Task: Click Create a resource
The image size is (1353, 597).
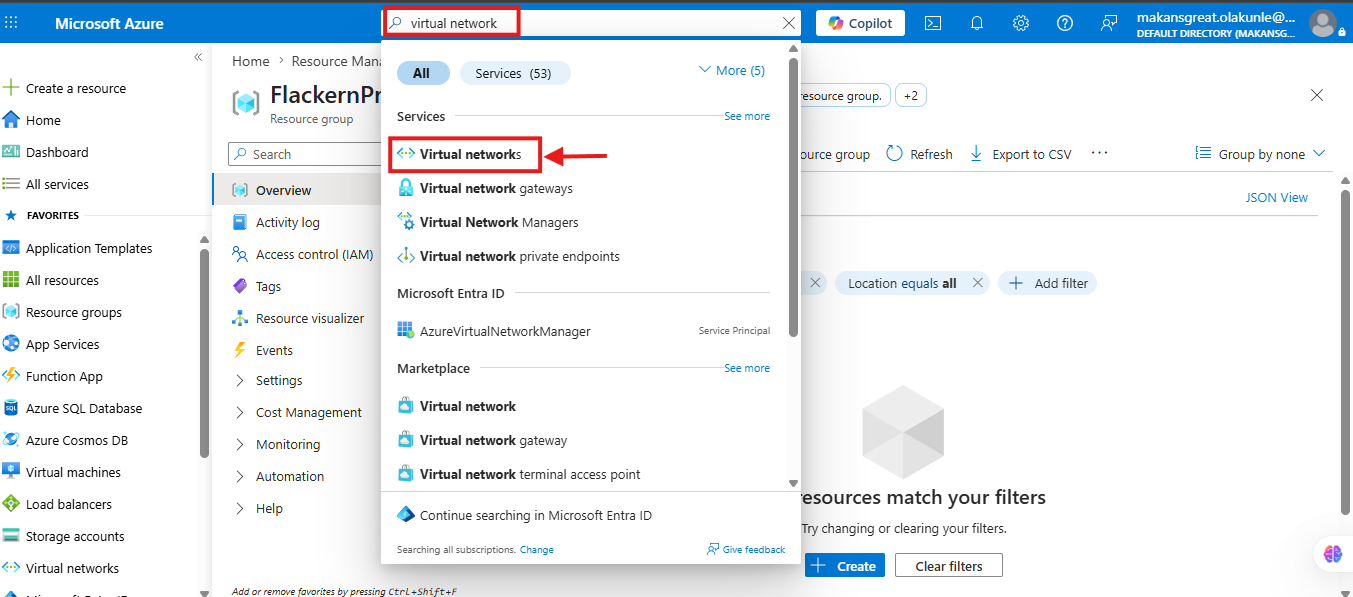Action: [x=65, y=88]
